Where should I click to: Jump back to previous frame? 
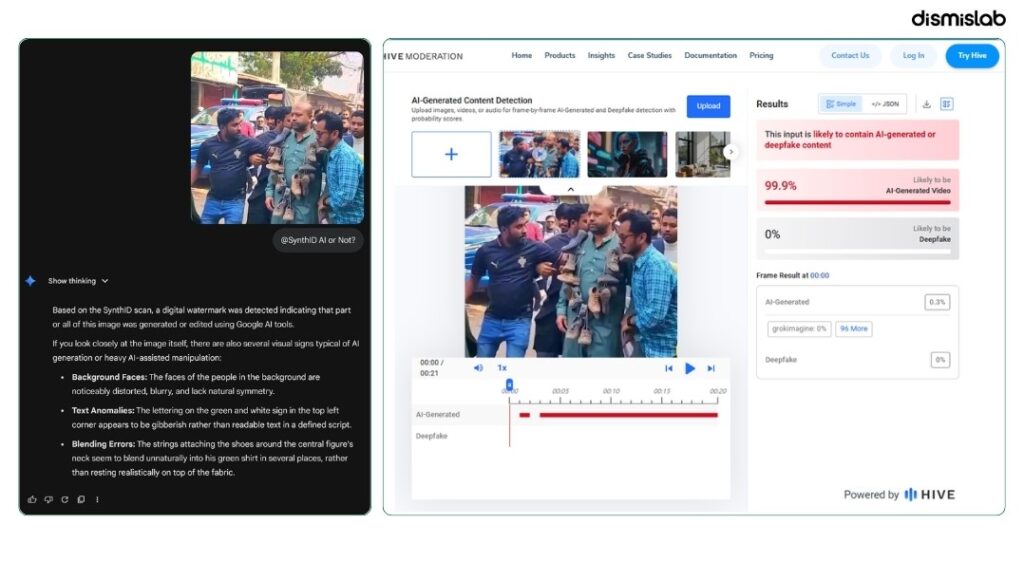tap(669, 369)
